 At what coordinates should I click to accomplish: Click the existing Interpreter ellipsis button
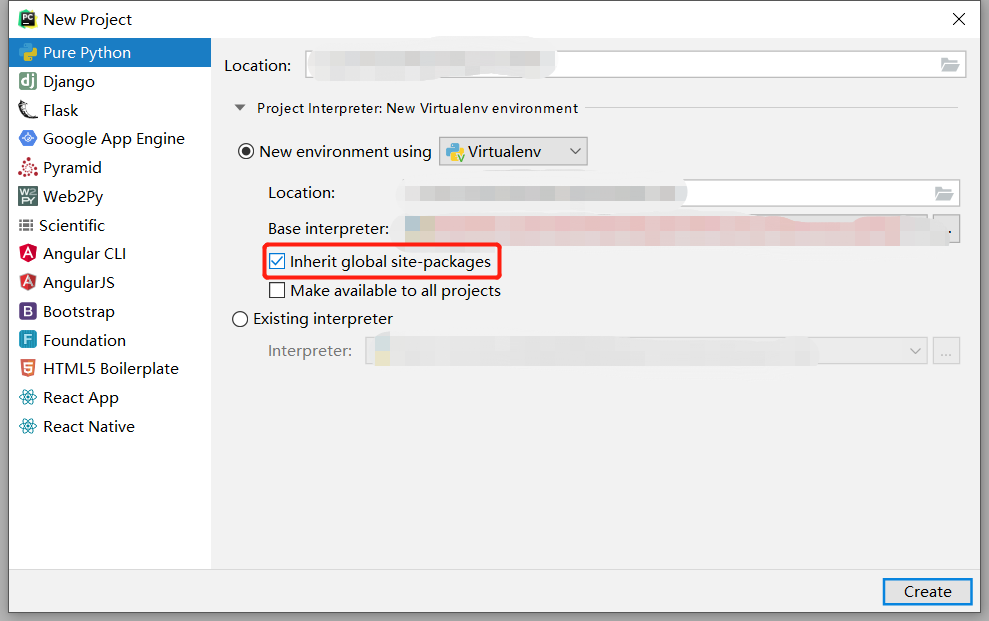[946, 351]
